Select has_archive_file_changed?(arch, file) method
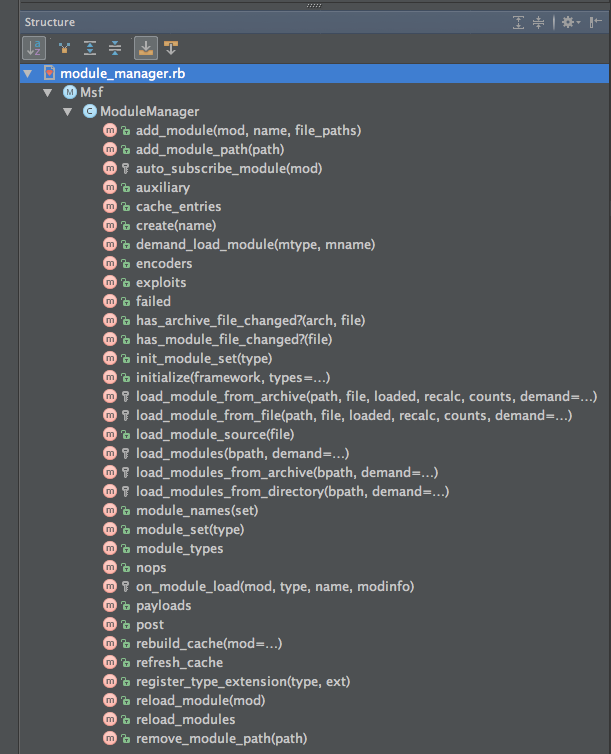This screenshot has width=611, height=754. [250, 320]
